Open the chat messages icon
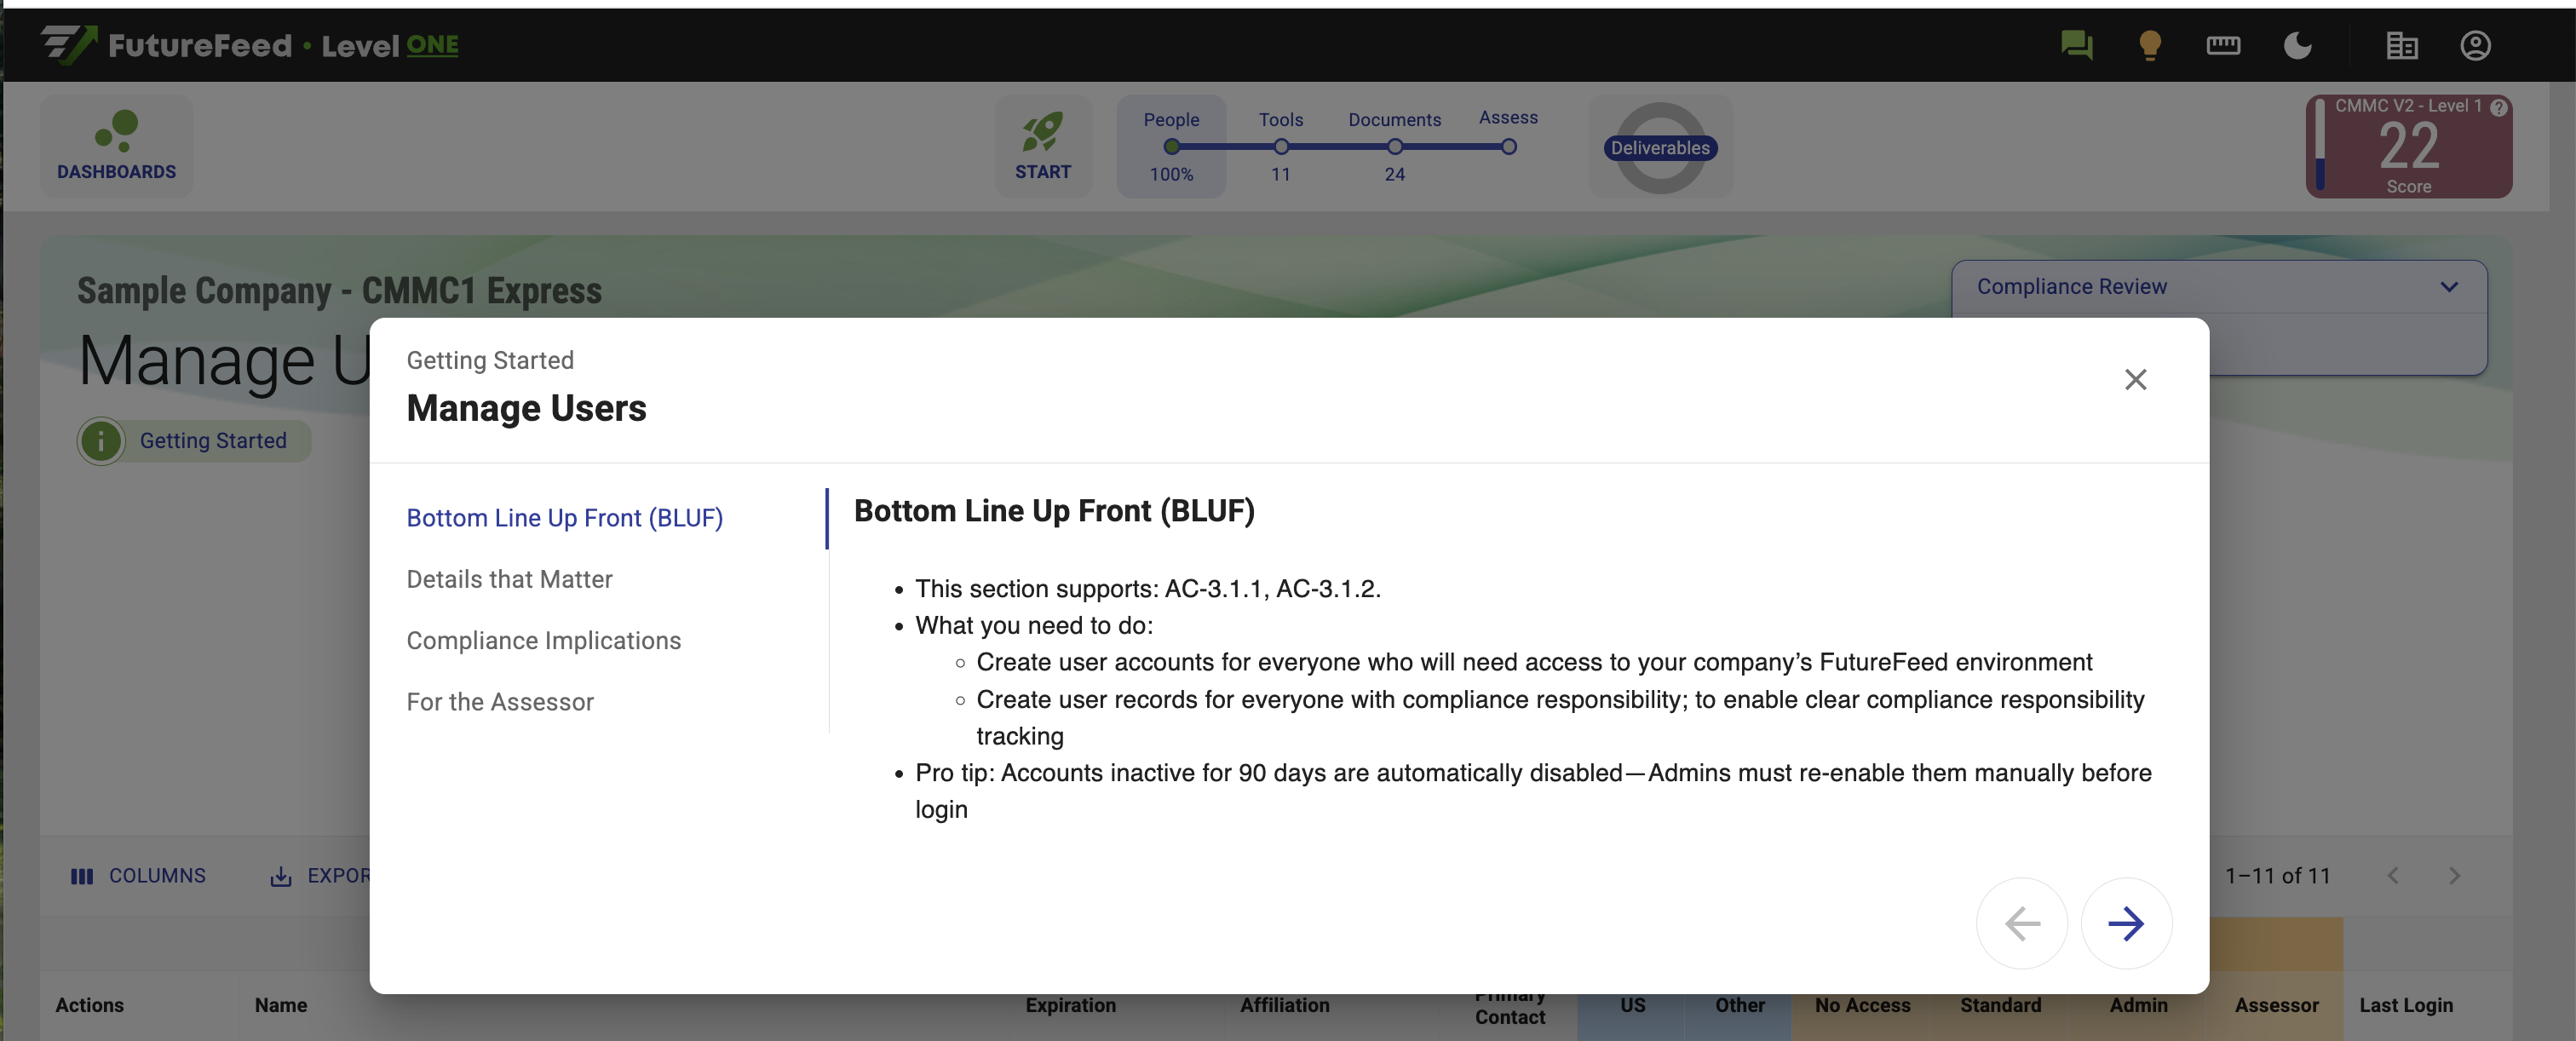This screenshot has width=2576, height=1041. point(2076,45)
